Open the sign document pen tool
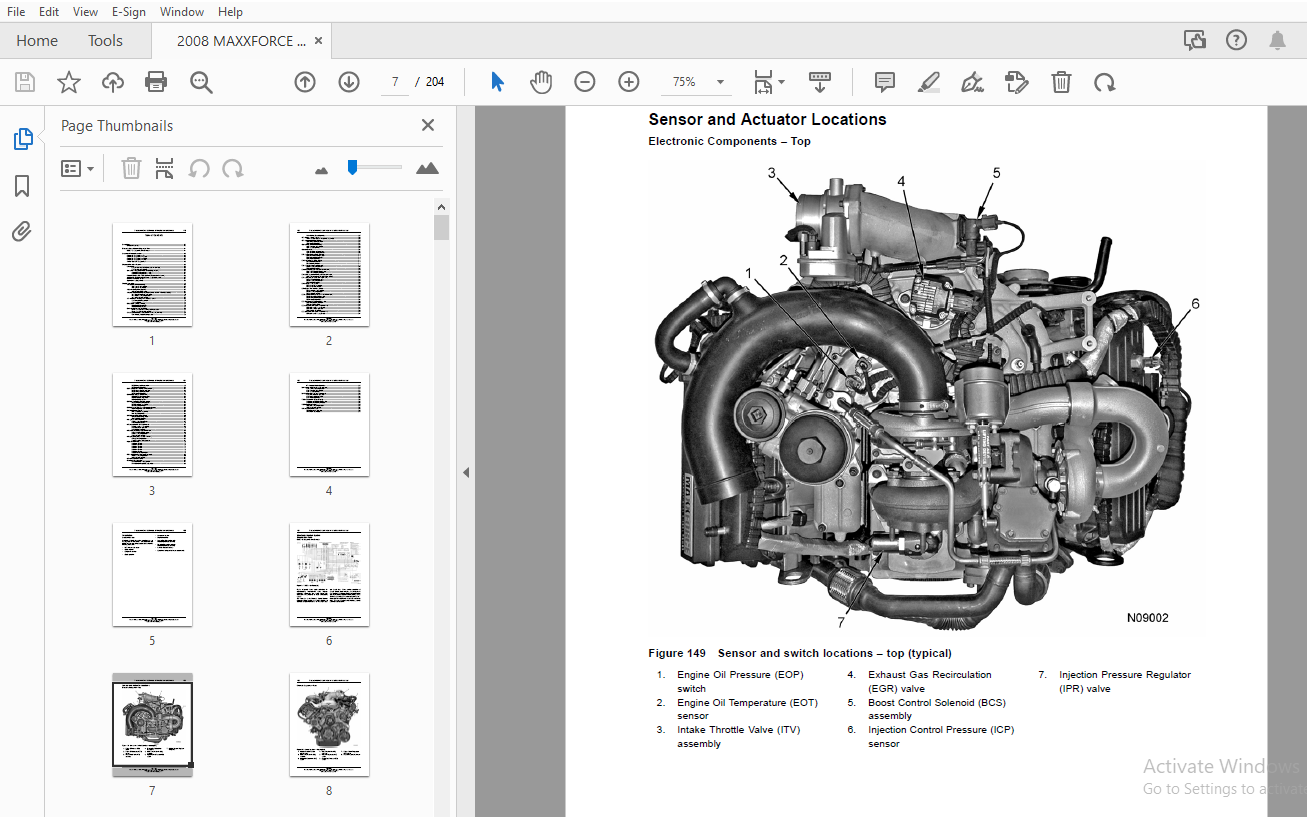This screenshot has height=817, width=1307. tap(972, 82)
